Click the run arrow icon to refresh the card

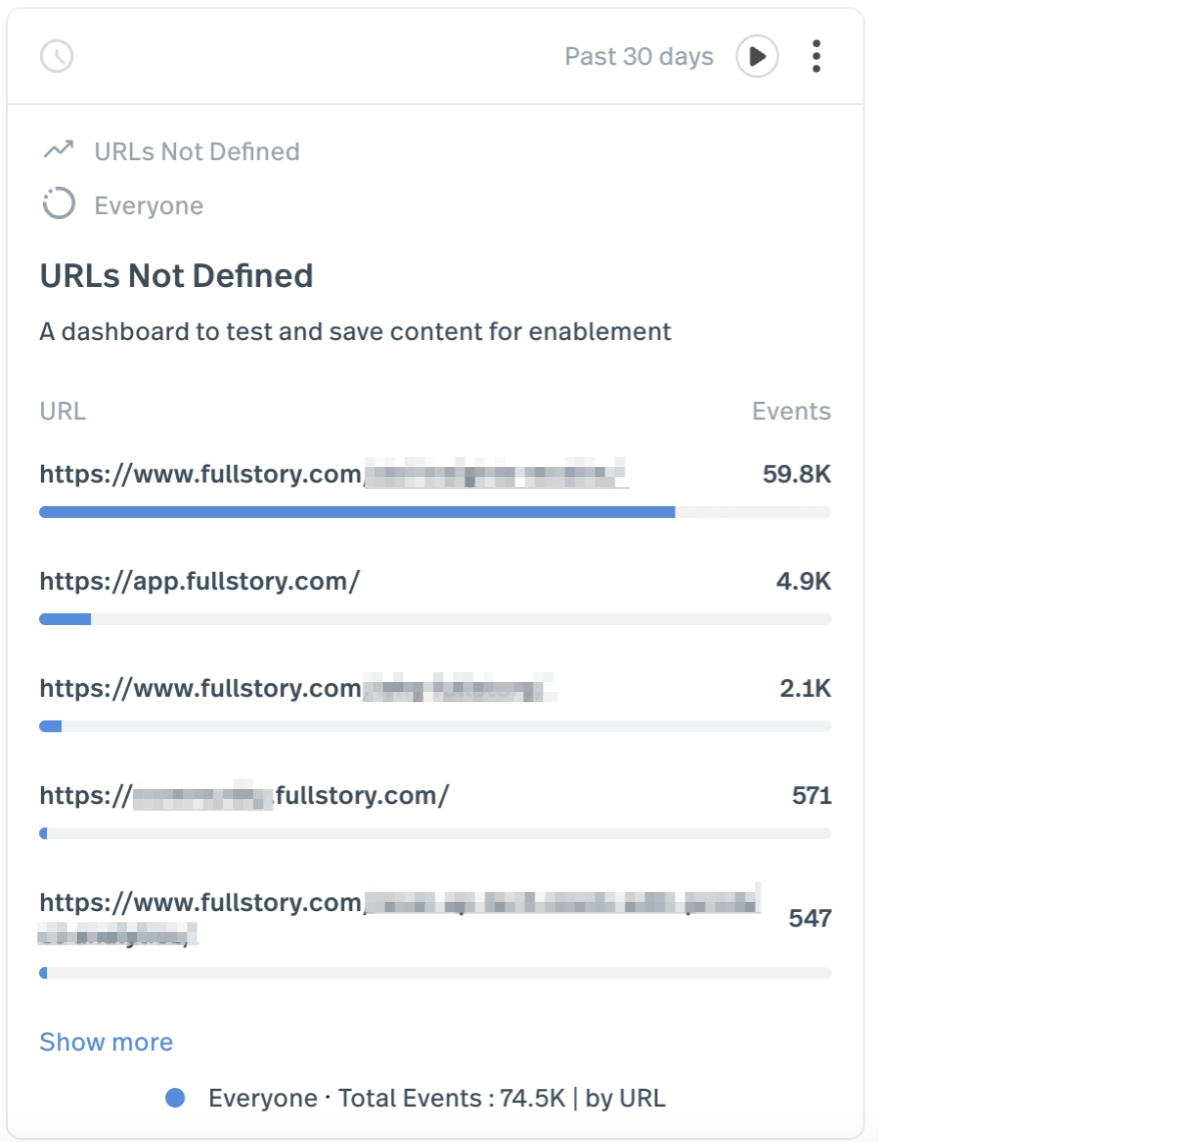[755, 57]
